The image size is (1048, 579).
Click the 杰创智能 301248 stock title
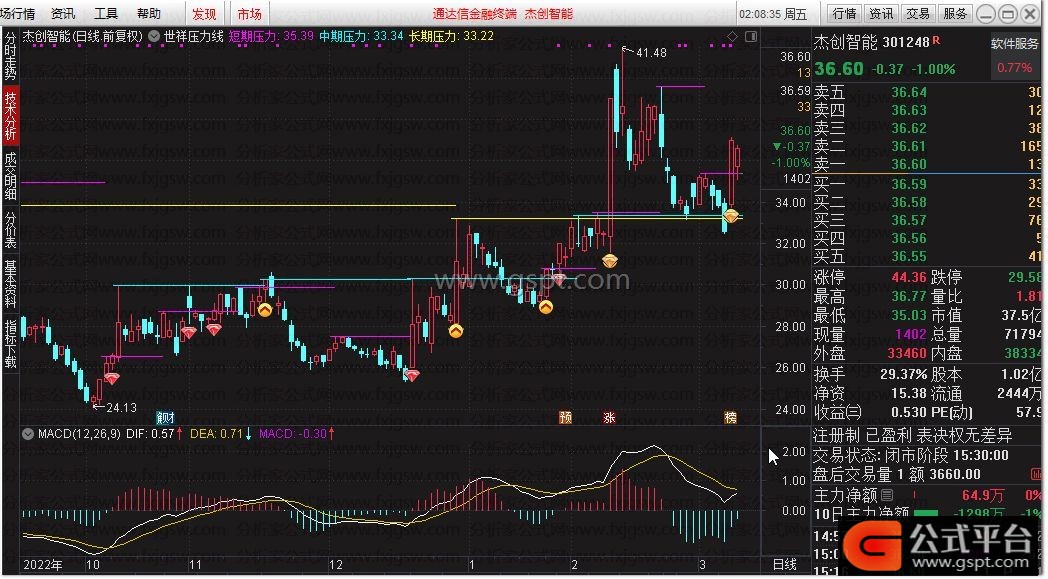872,43
